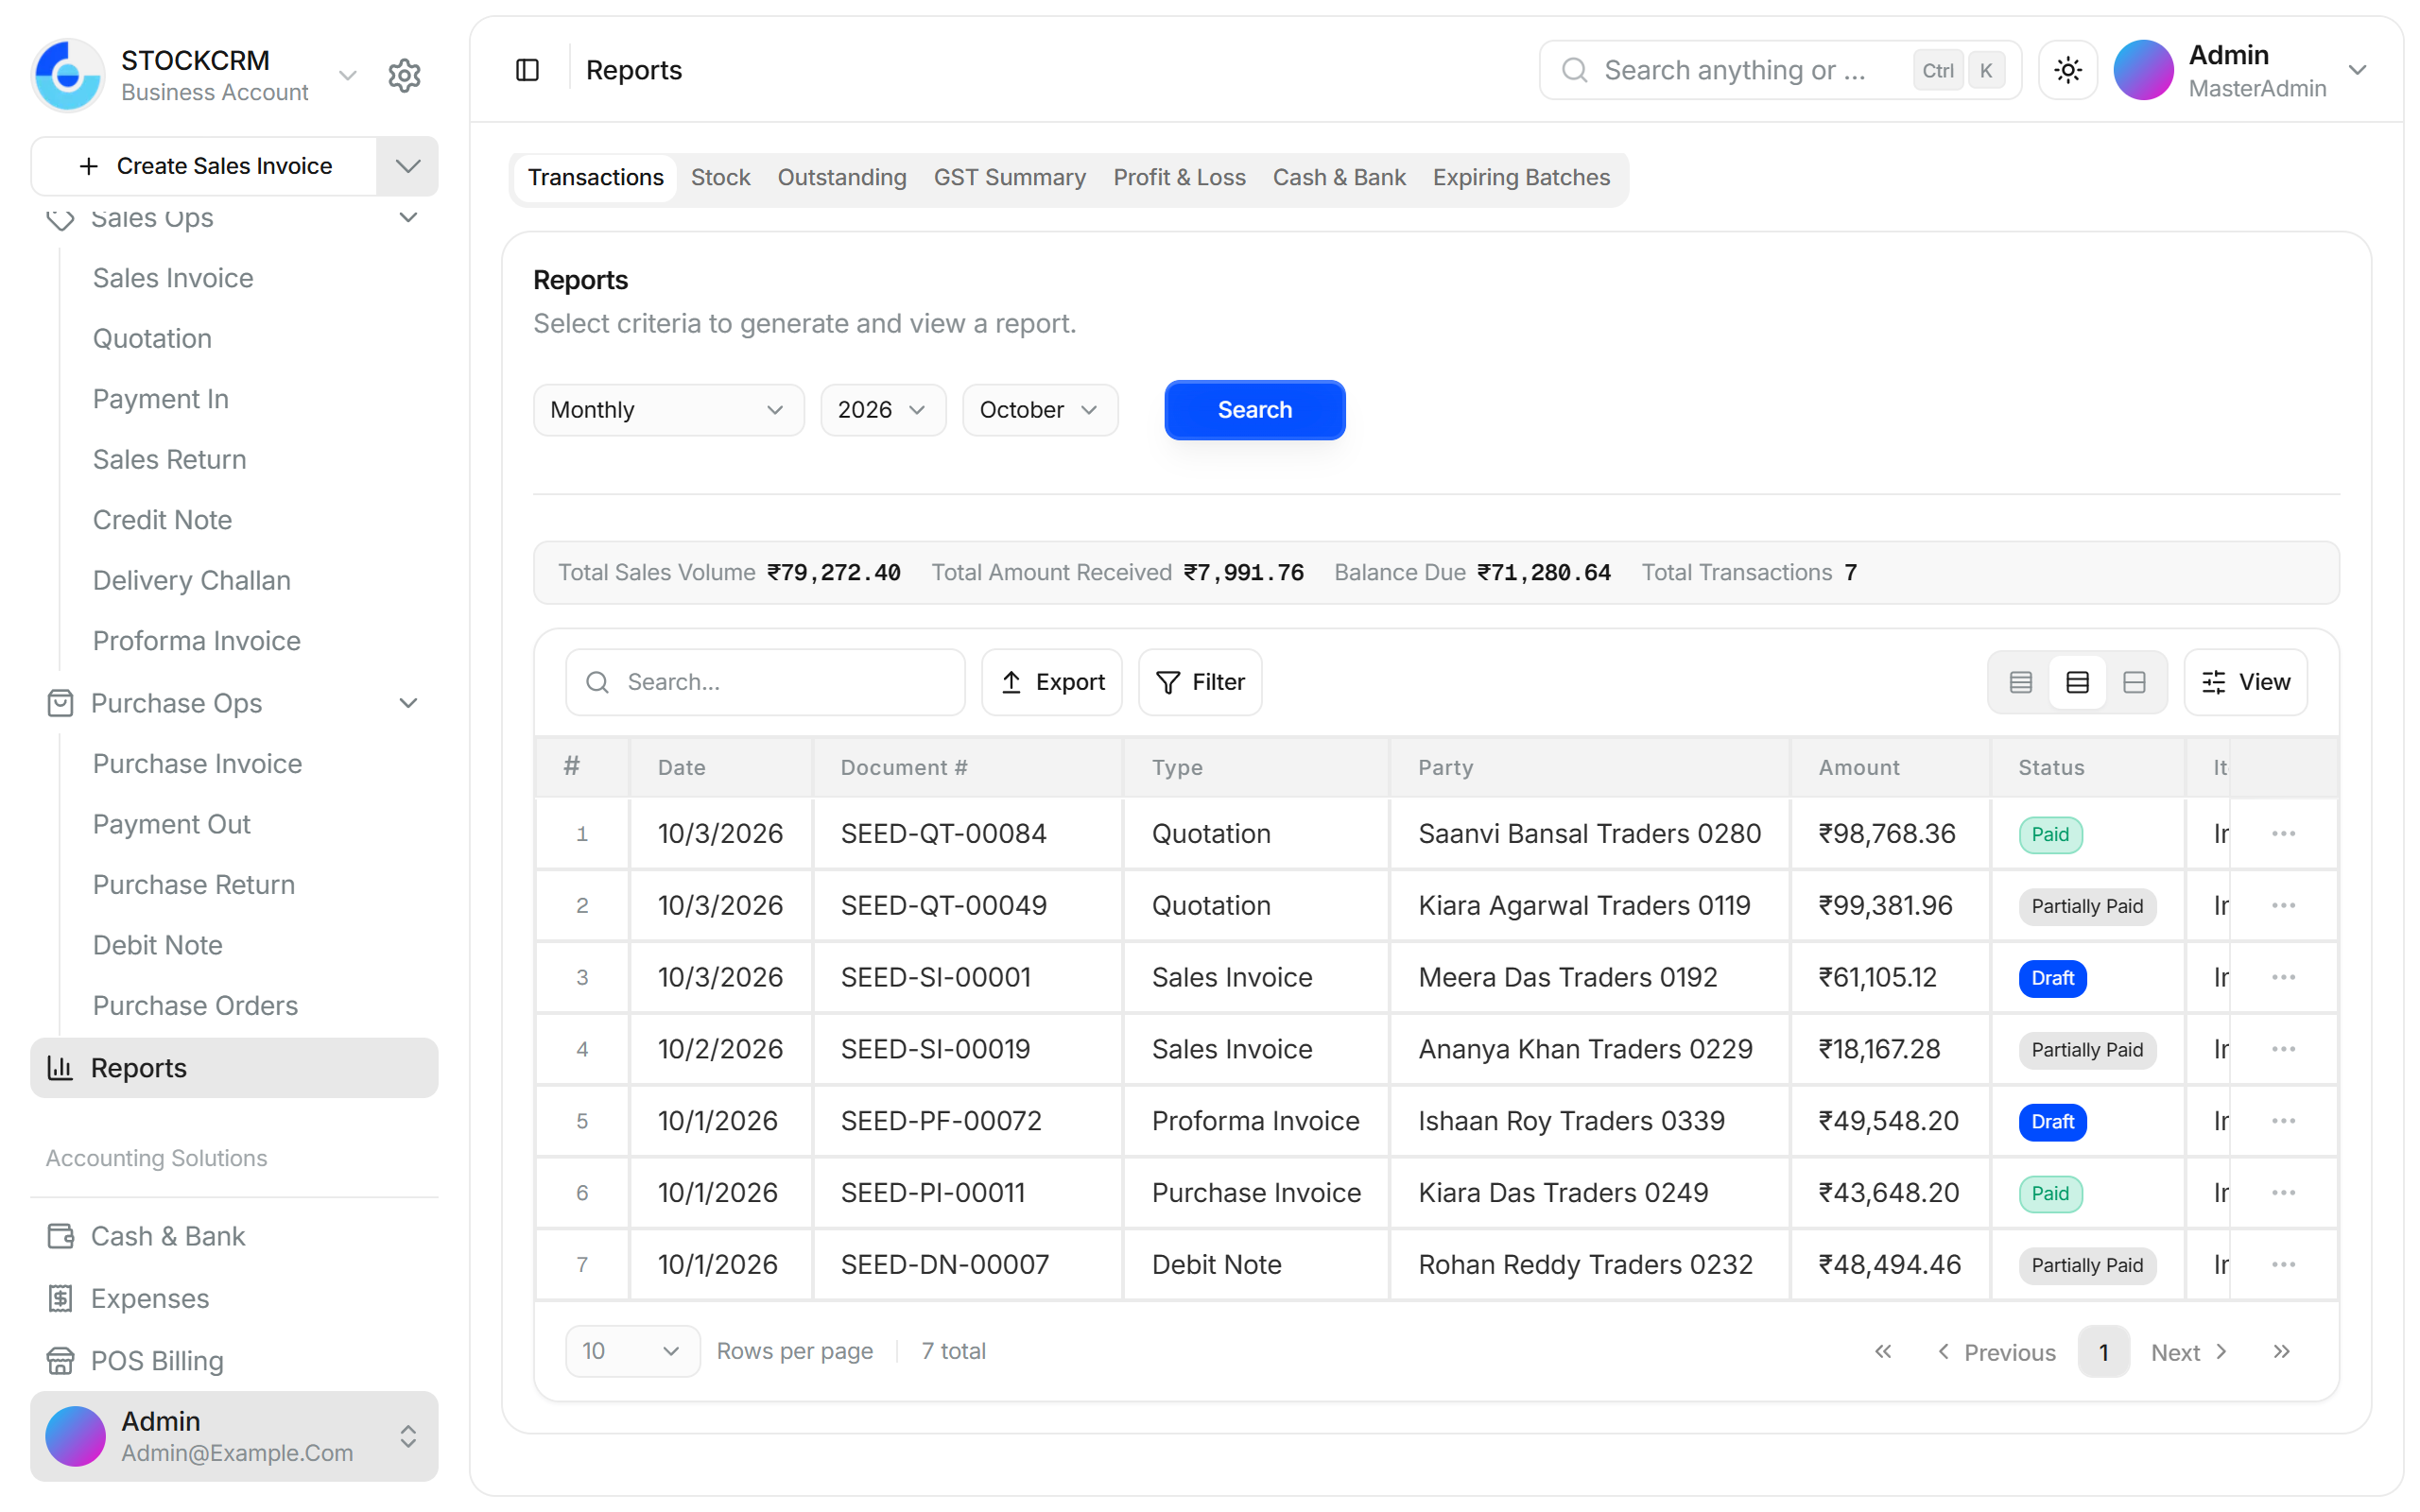The width and height of the screenshot is (2420, 1512).
Task: Open the settings gear icon
Action: coord(404,75)
